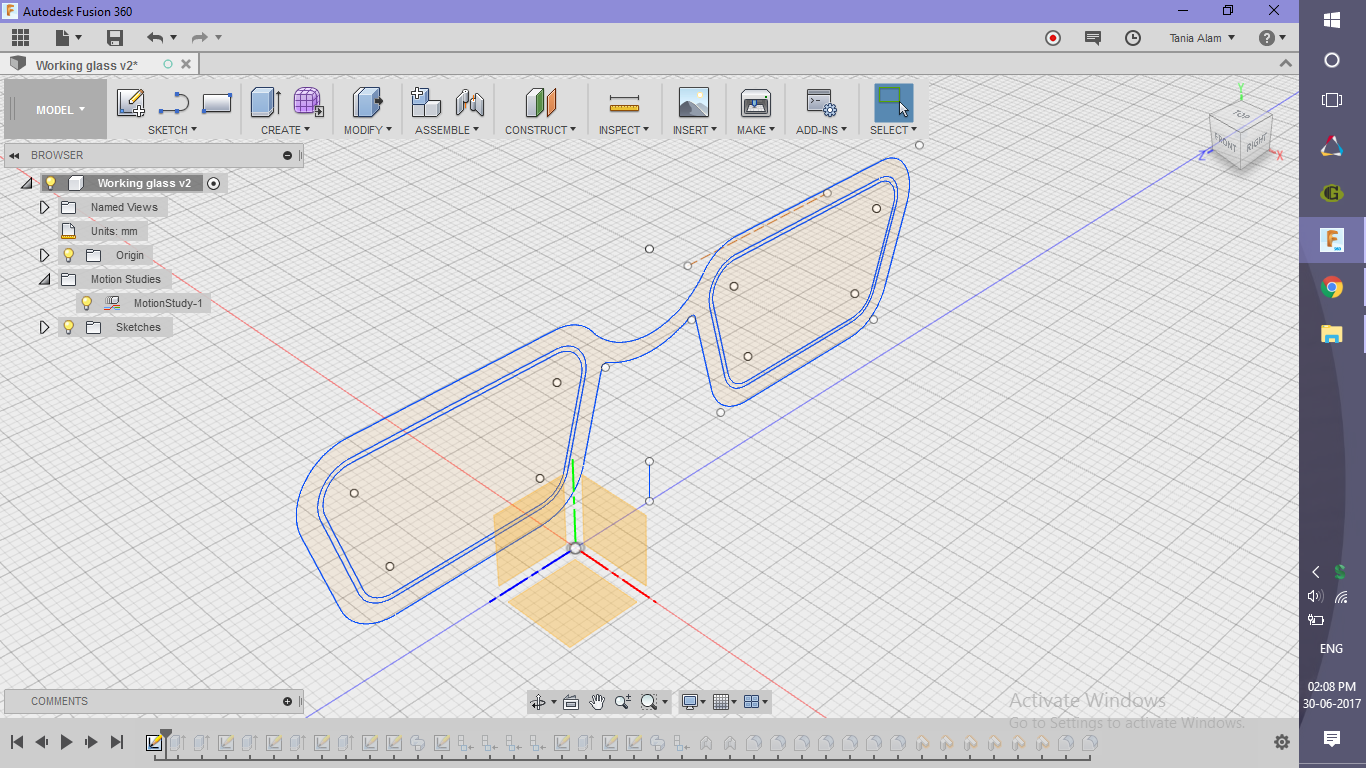Open the Display Settings dropdown

click(693, 702)
